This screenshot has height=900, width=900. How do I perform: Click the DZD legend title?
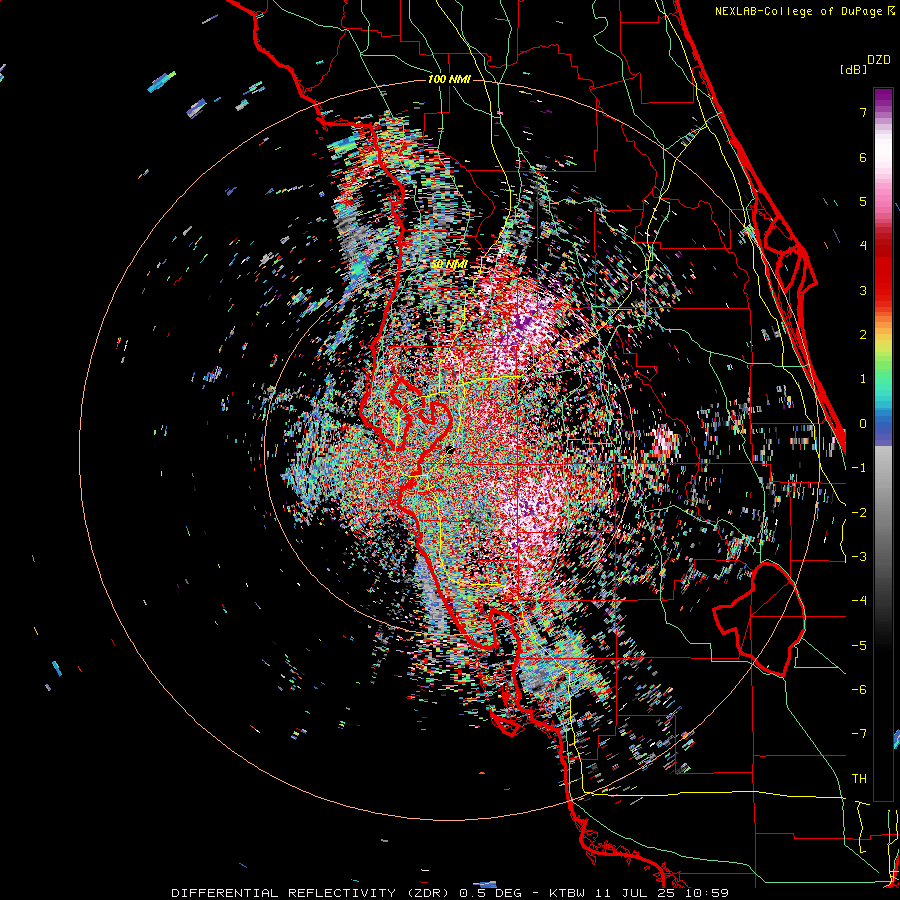(x=879, y=60)
